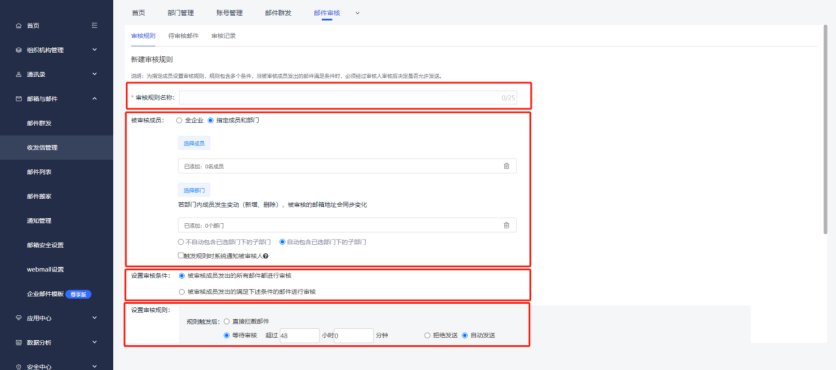Open 邮件群发 in the sidebar

(39, 123)
